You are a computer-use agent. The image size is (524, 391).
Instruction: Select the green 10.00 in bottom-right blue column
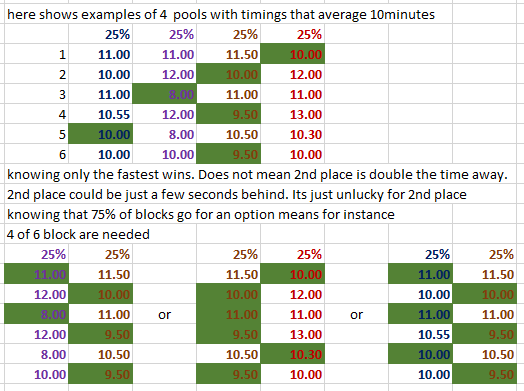[x=420, y=354]
